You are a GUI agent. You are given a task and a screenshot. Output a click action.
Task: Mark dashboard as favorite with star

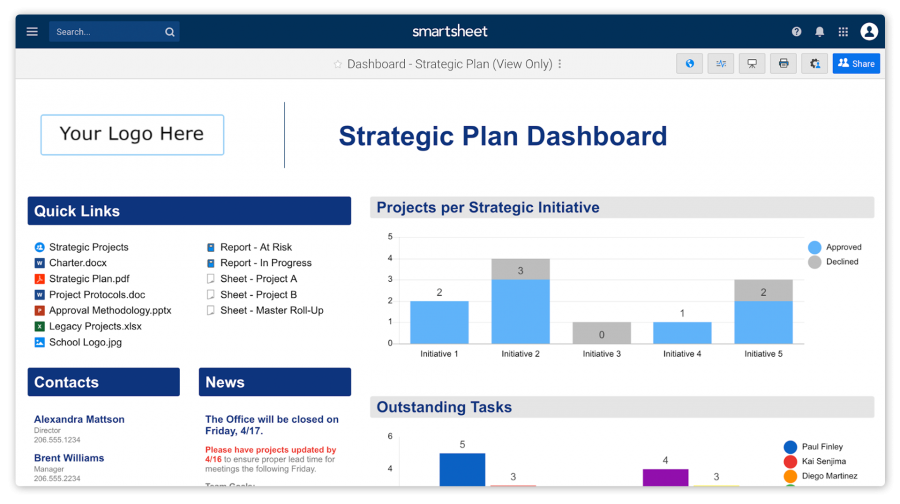tap(338, 64)
